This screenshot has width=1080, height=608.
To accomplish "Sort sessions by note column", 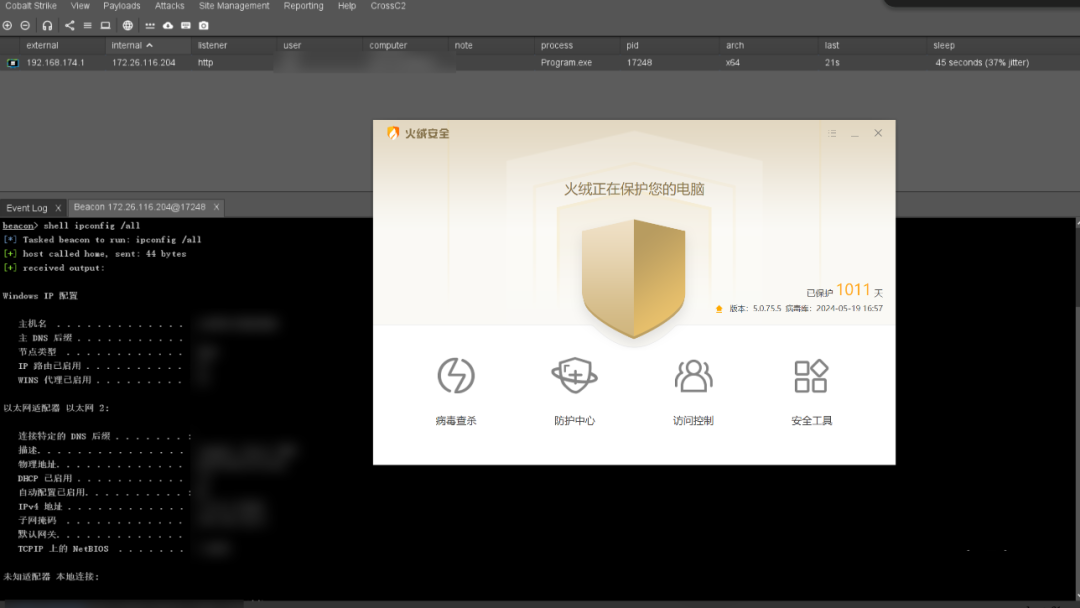I will click(x=491, y=45).
